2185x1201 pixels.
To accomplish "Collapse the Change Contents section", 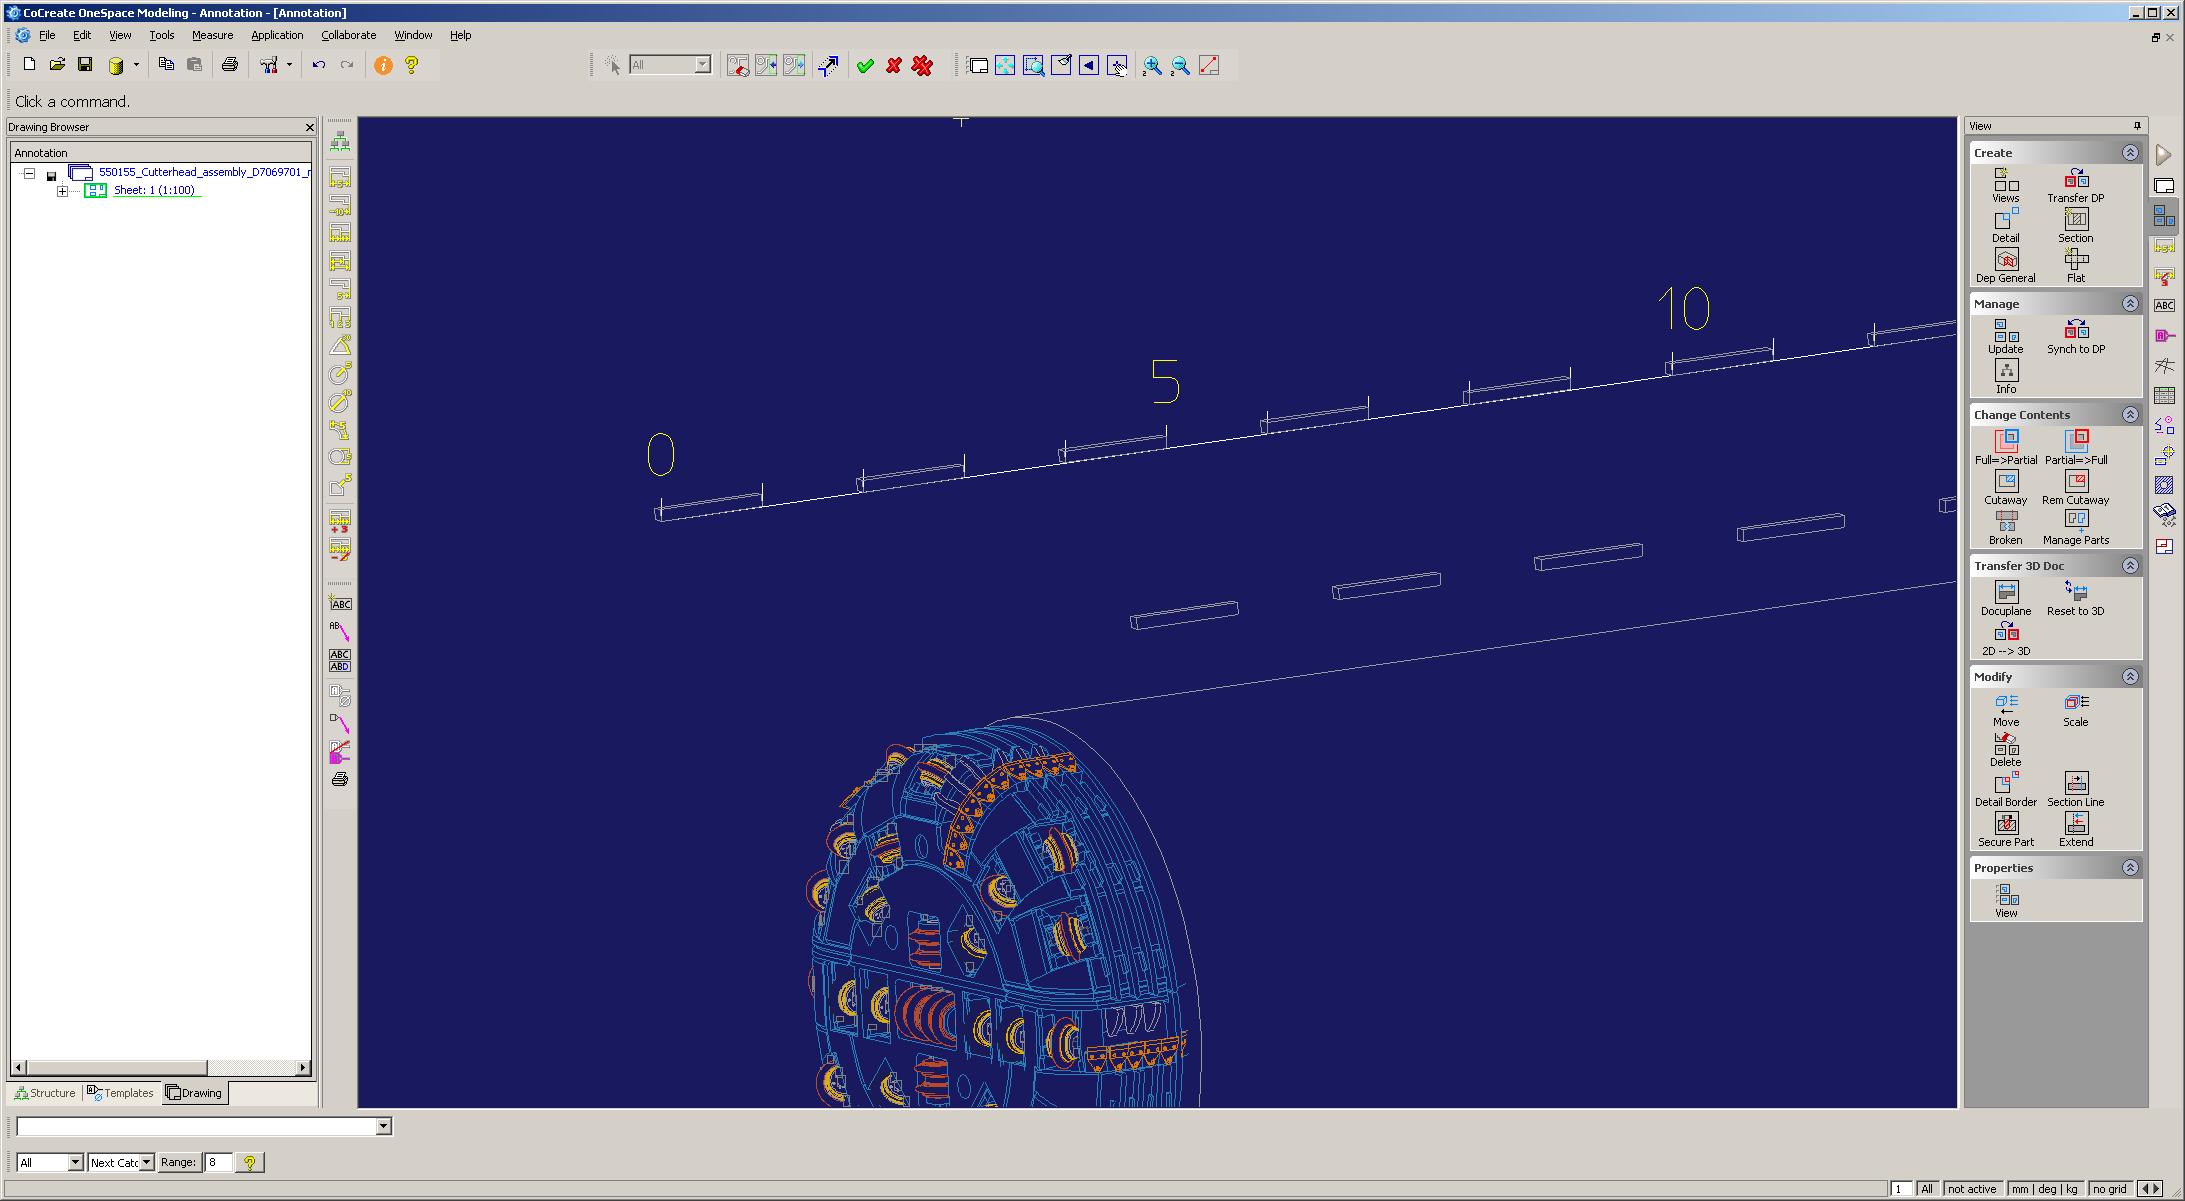I will (x=2130, y=415).
